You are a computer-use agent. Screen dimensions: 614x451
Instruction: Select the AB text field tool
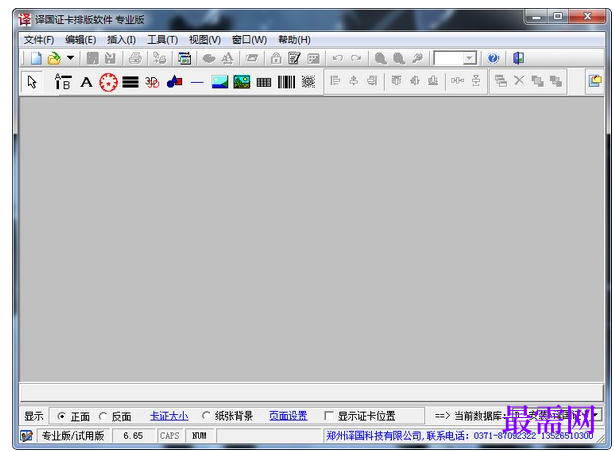pos(63,82)
